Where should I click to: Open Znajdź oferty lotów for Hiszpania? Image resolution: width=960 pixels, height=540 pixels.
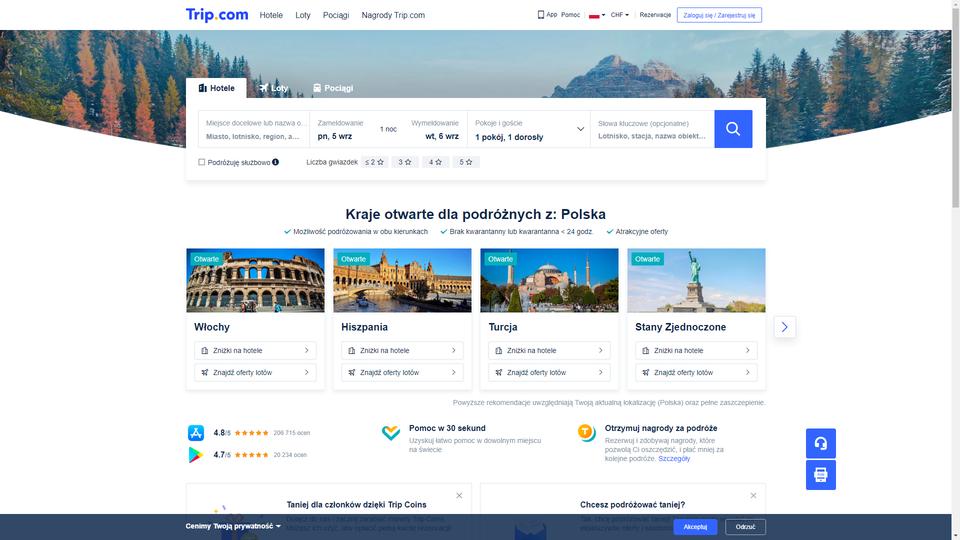click(x=402, y=372)
